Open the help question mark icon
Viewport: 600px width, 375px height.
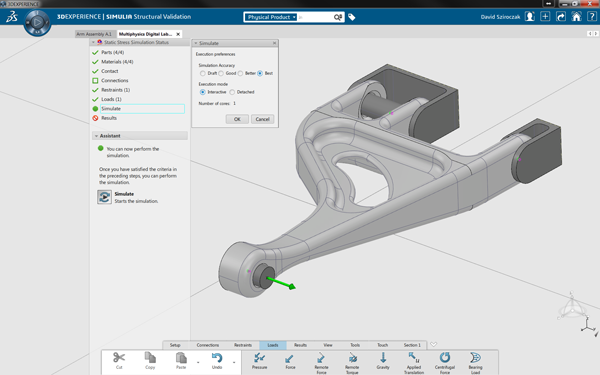[x=592, y=16]
